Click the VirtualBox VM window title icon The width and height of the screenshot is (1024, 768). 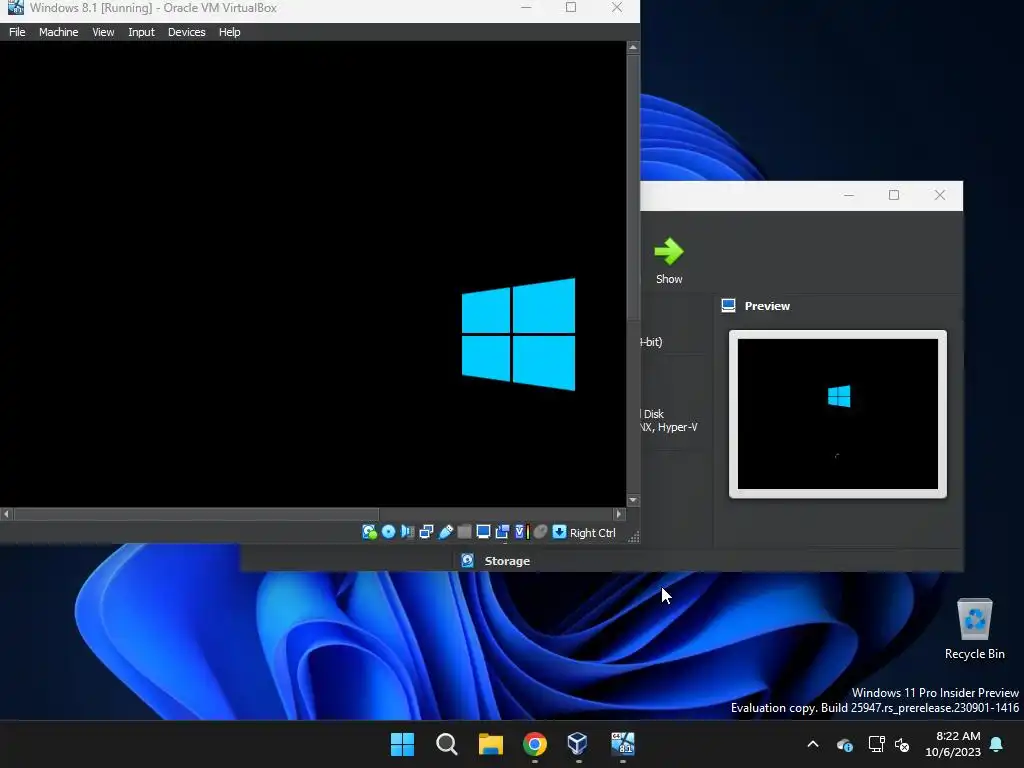pos(15,8)
